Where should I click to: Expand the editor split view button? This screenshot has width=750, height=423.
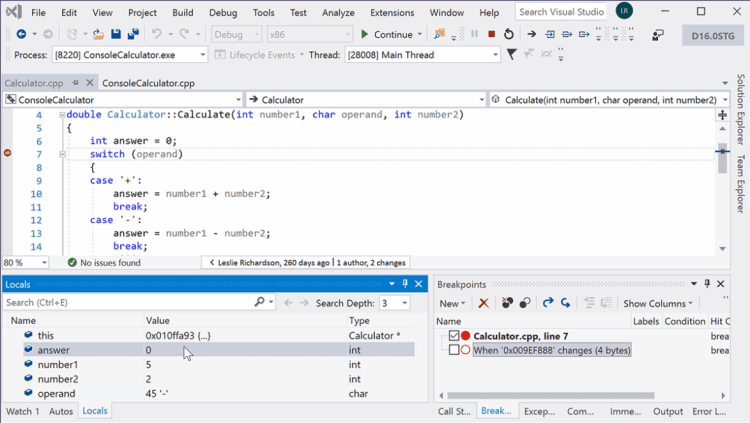[x=722, y=115]
